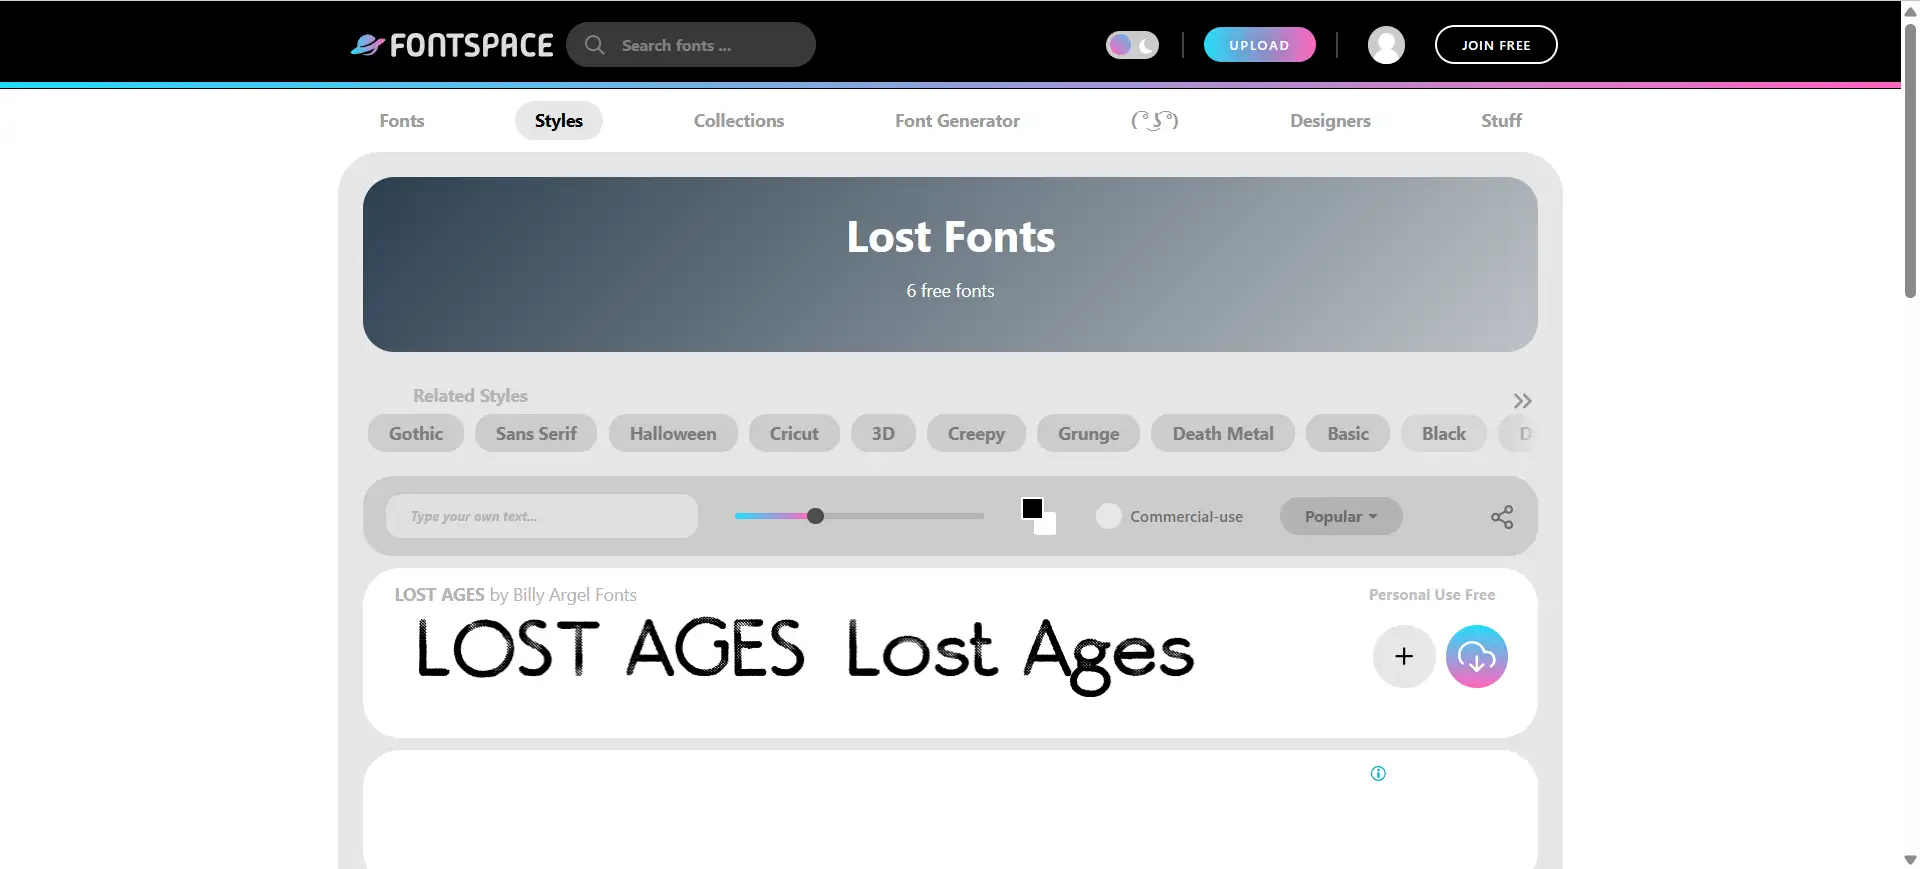Open the Collections tab

739,121
